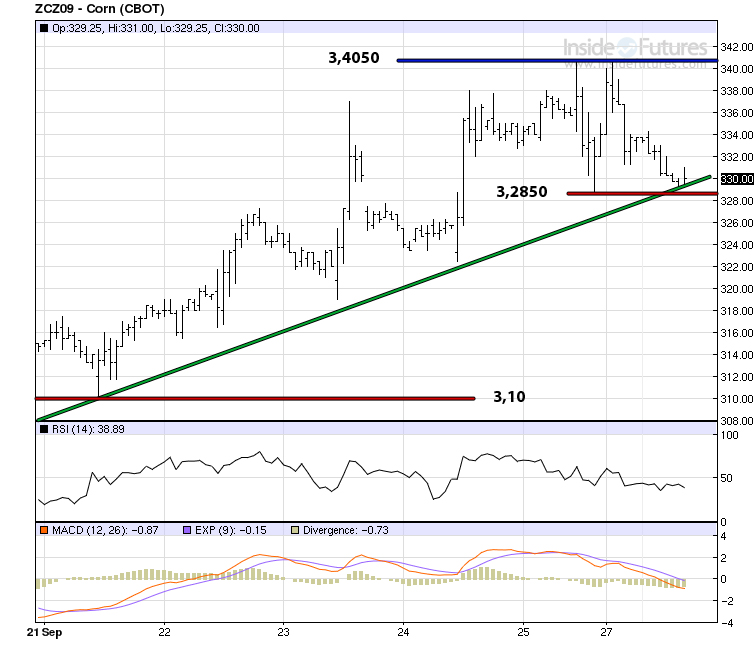Click the 24 date axis label
Image resolution: width=755 pixels, height=663 pixels.
[403, 632]
